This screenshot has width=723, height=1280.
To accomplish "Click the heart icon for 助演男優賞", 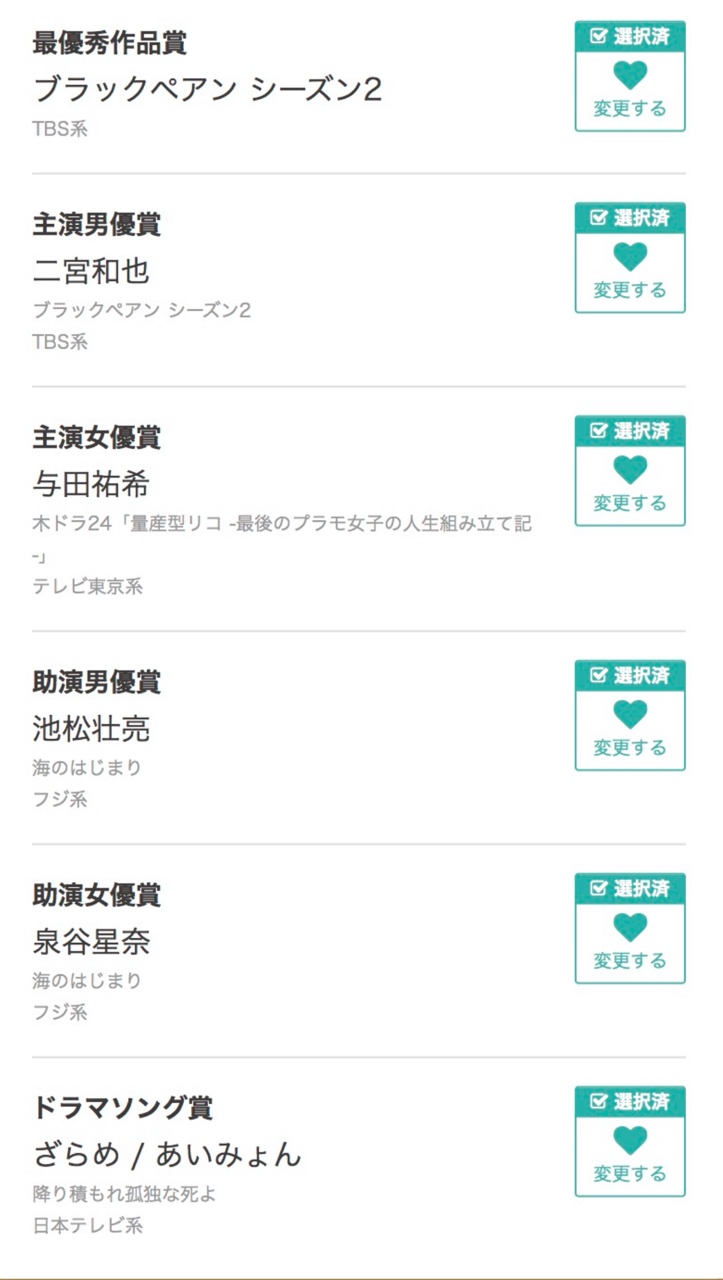I will point(630,714).
